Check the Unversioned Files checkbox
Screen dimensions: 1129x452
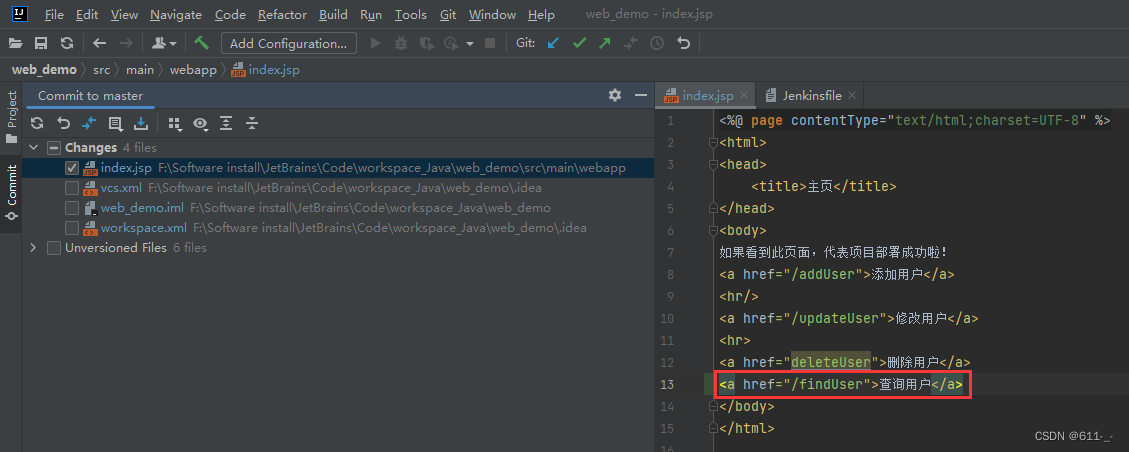pos(53,248)
